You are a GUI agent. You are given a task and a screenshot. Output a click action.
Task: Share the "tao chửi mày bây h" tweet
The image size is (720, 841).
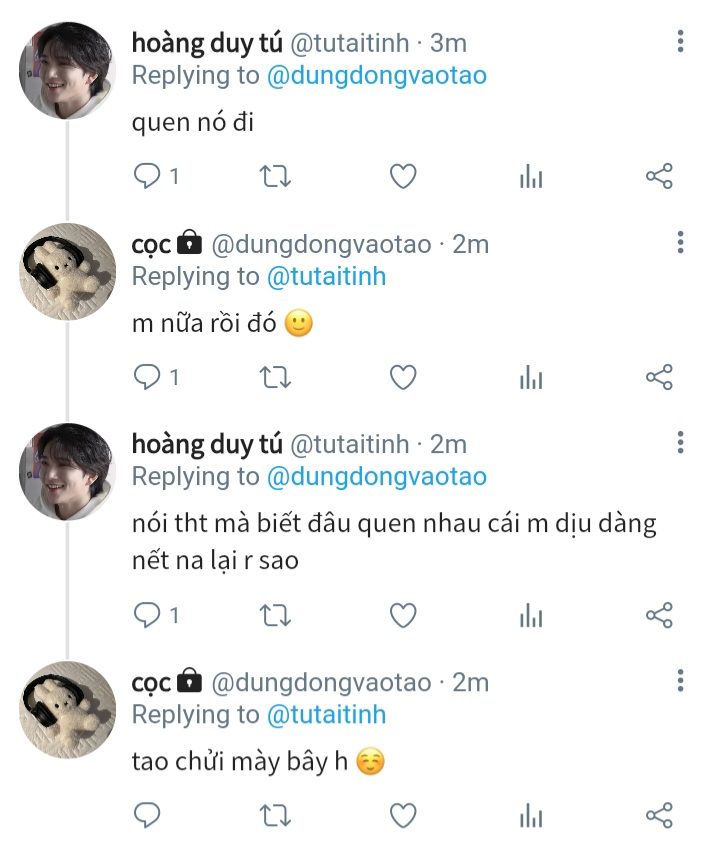tap(659, 815)
